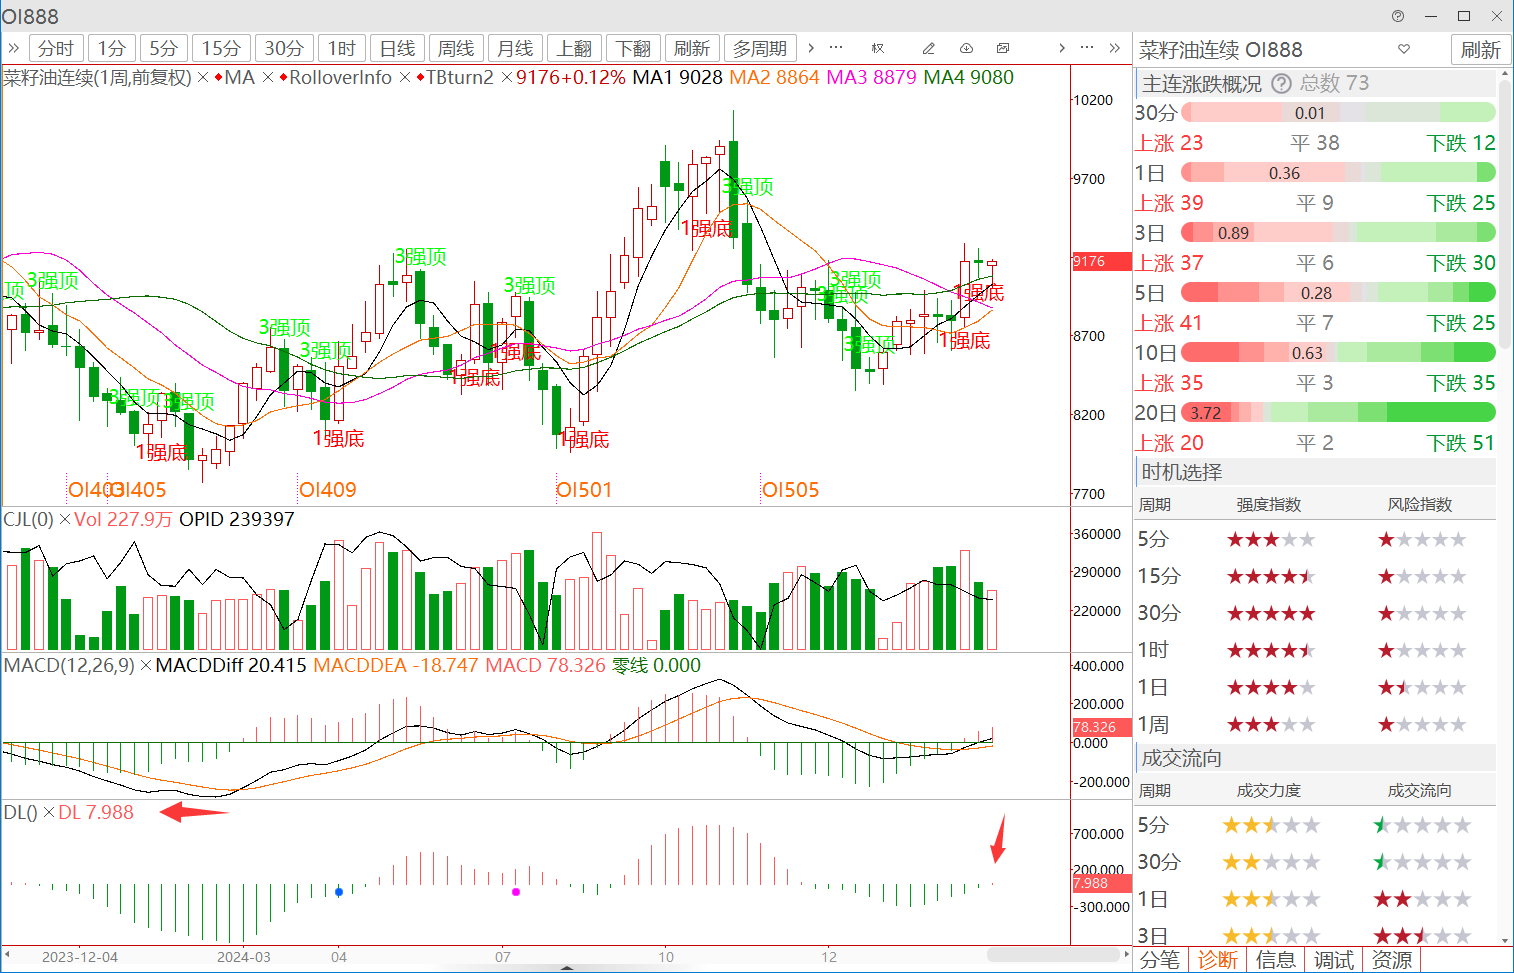Screen dimensions: 1514x973
Task: Select the 日线 daily period button
Action: pyautogui.click(x=397, y=48)
